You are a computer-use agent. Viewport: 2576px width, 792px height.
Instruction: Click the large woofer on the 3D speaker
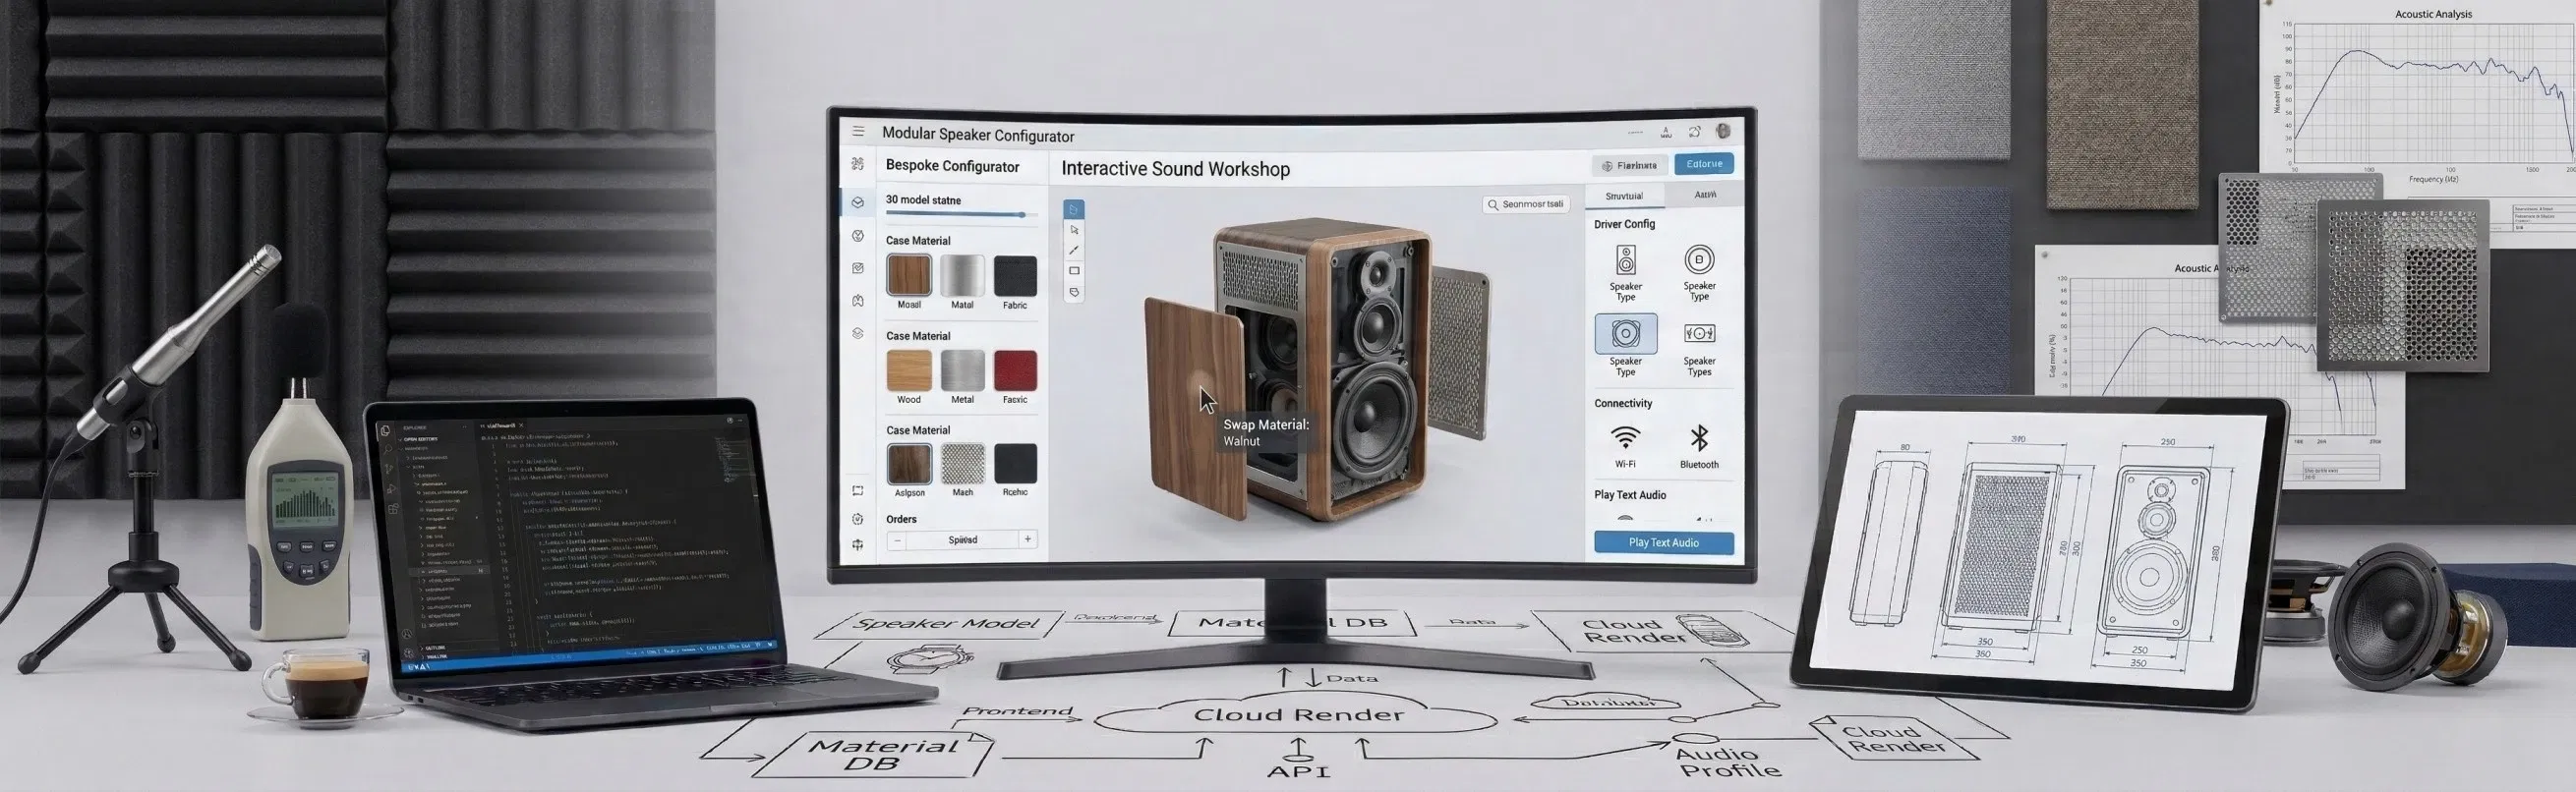pyautogui.click(x=1375, y=420)
